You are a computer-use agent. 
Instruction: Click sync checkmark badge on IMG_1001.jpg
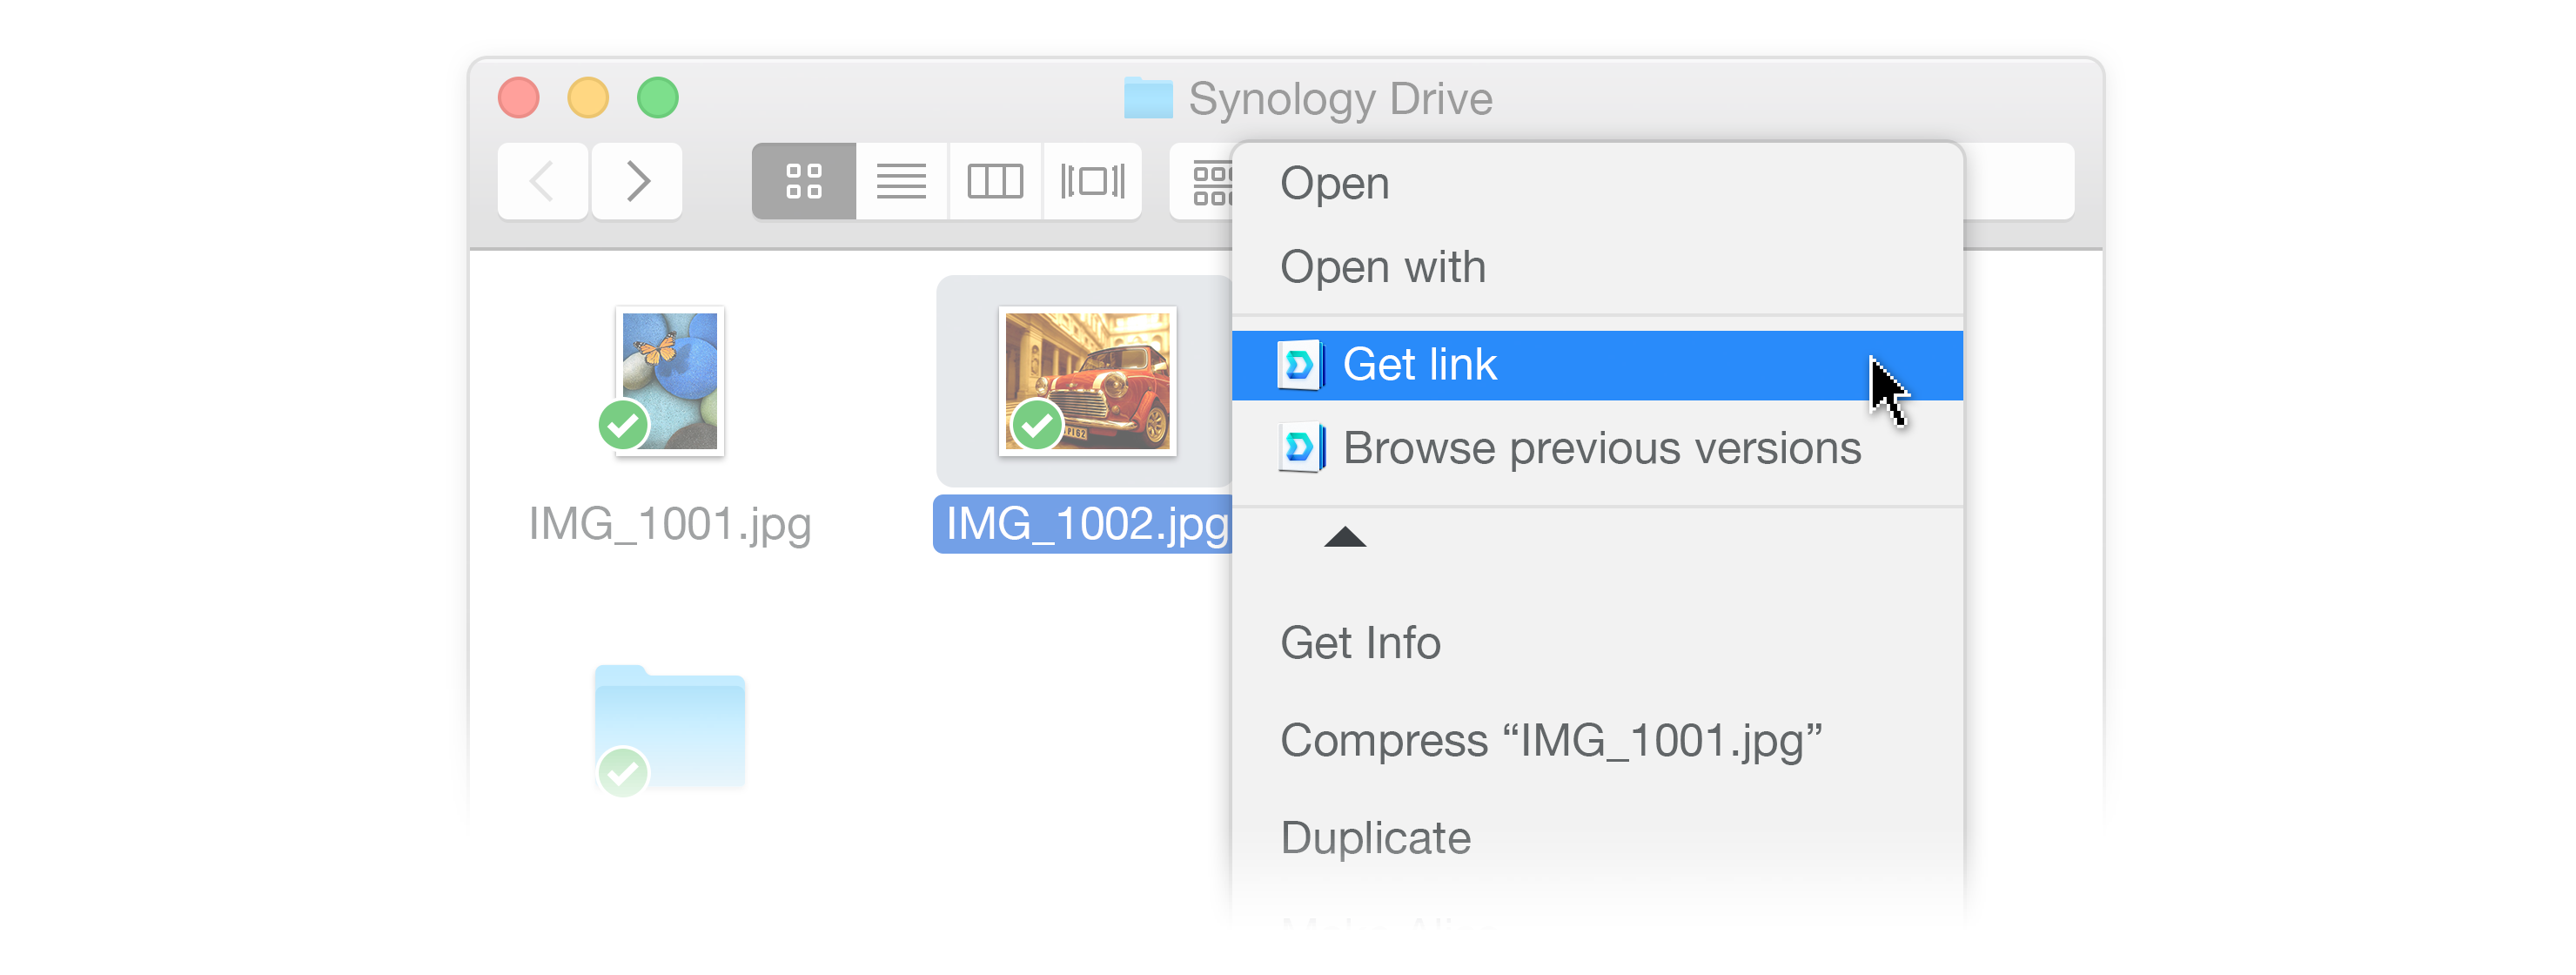coord(623,425)
